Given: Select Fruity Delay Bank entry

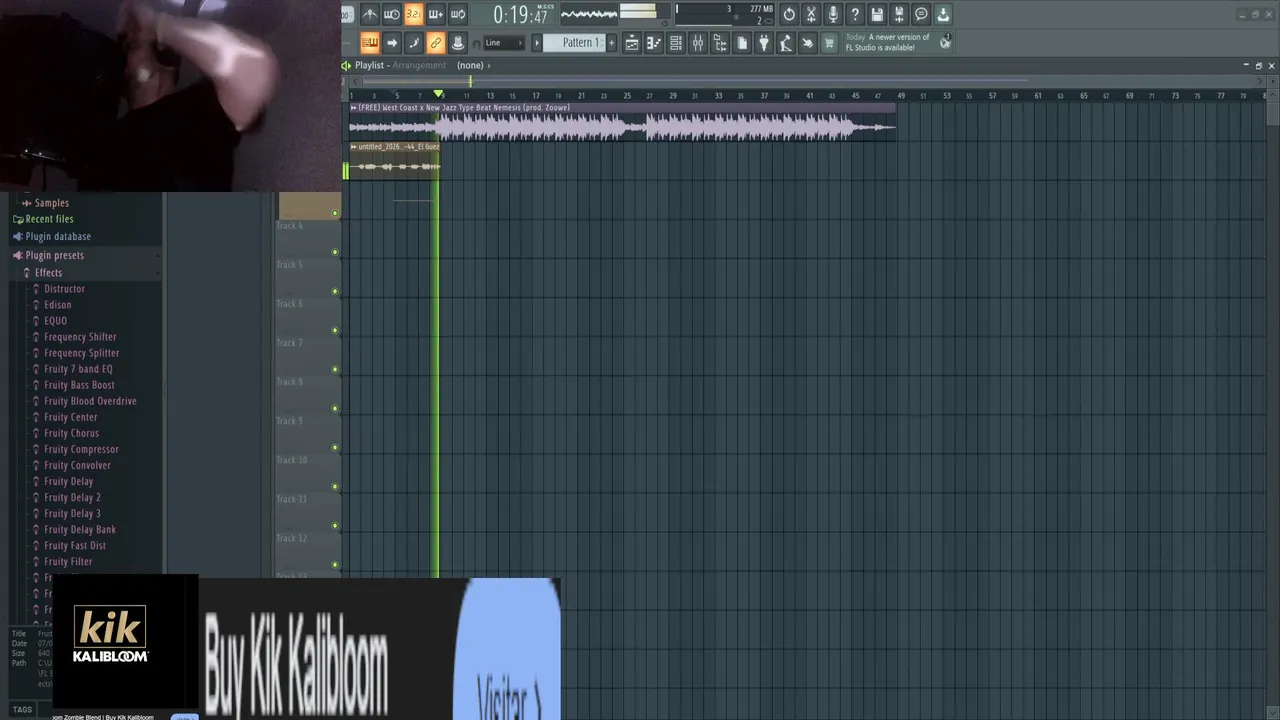Looking at the screenshot, I should (x=80, y=529).
